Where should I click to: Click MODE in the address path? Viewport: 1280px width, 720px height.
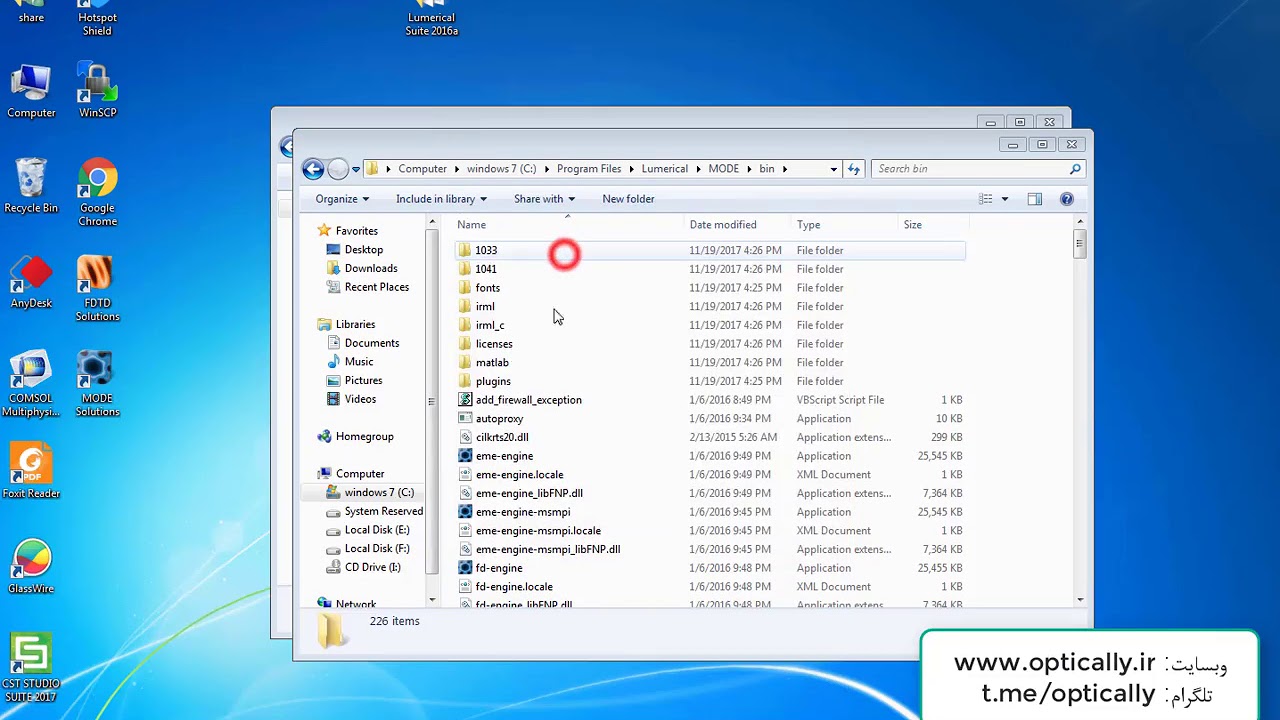[x=723, y=169]
